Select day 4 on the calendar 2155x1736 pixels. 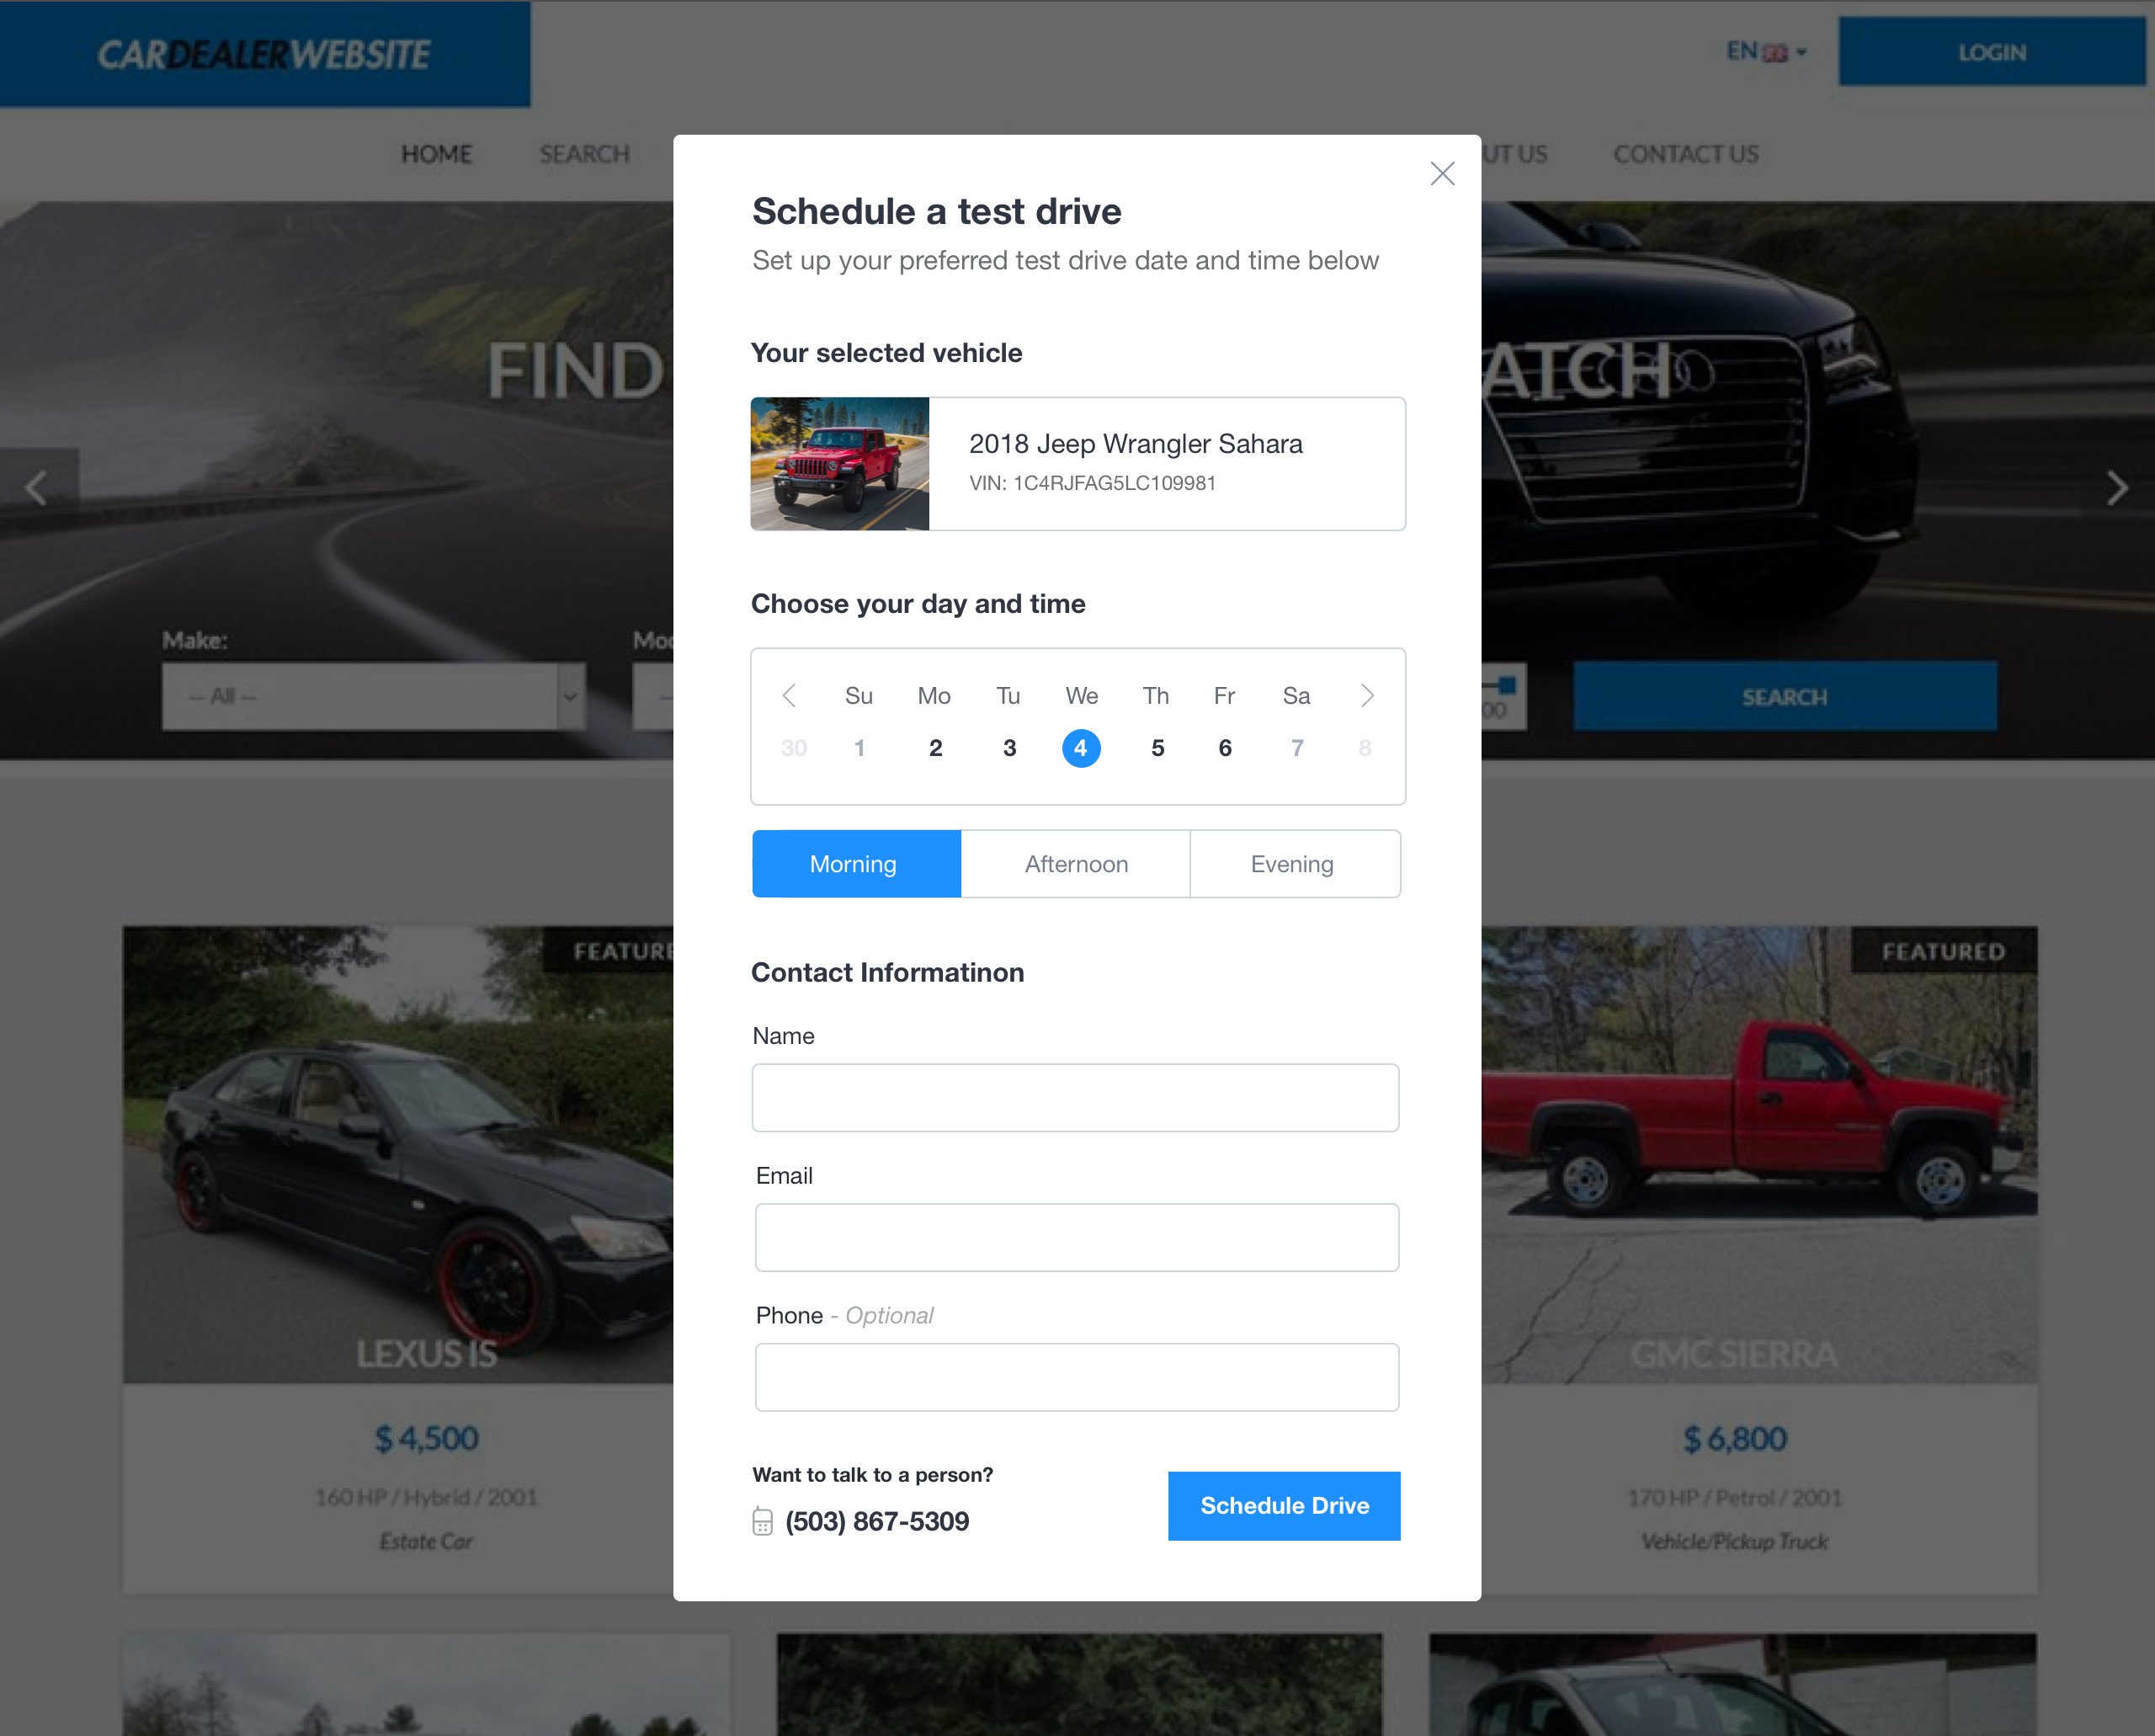(1081, 748)
